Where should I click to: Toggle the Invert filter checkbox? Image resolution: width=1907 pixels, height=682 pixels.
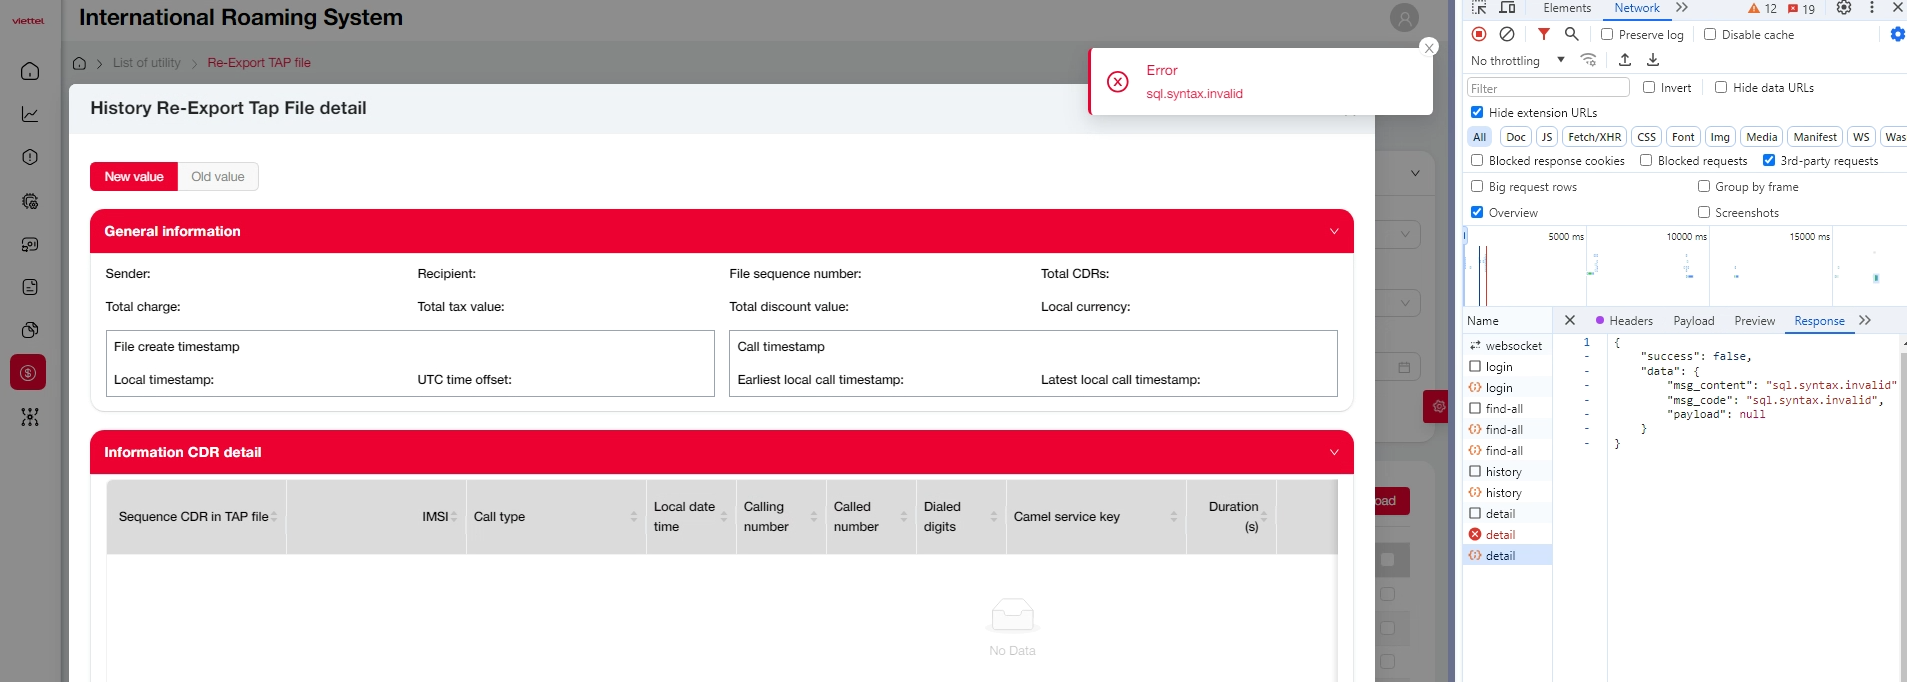(x=1649, y=87)
